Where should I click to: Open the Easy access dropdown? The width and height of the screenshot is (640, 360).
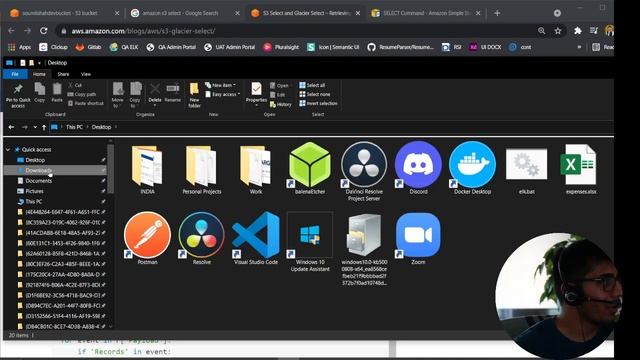222,94
